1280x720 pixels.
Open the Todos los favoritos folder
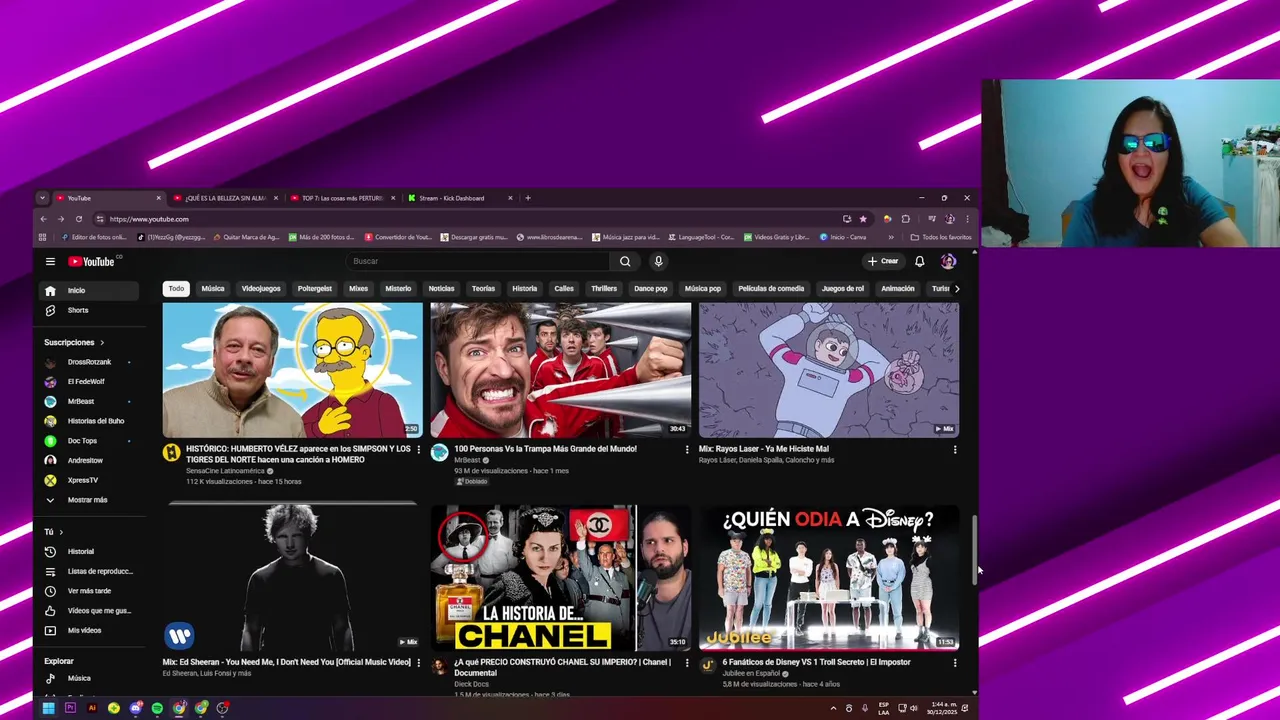(x=941, y=237)
